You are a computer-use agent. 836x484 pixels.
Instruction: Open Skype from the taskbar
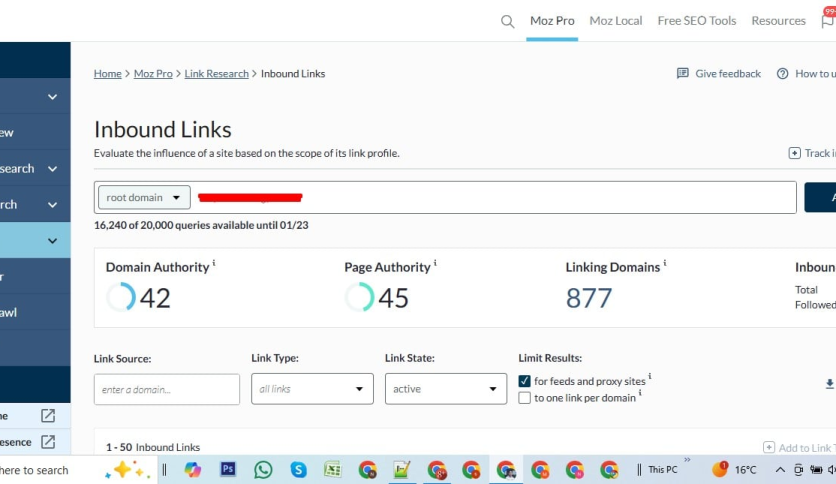[x=299, y=470]
